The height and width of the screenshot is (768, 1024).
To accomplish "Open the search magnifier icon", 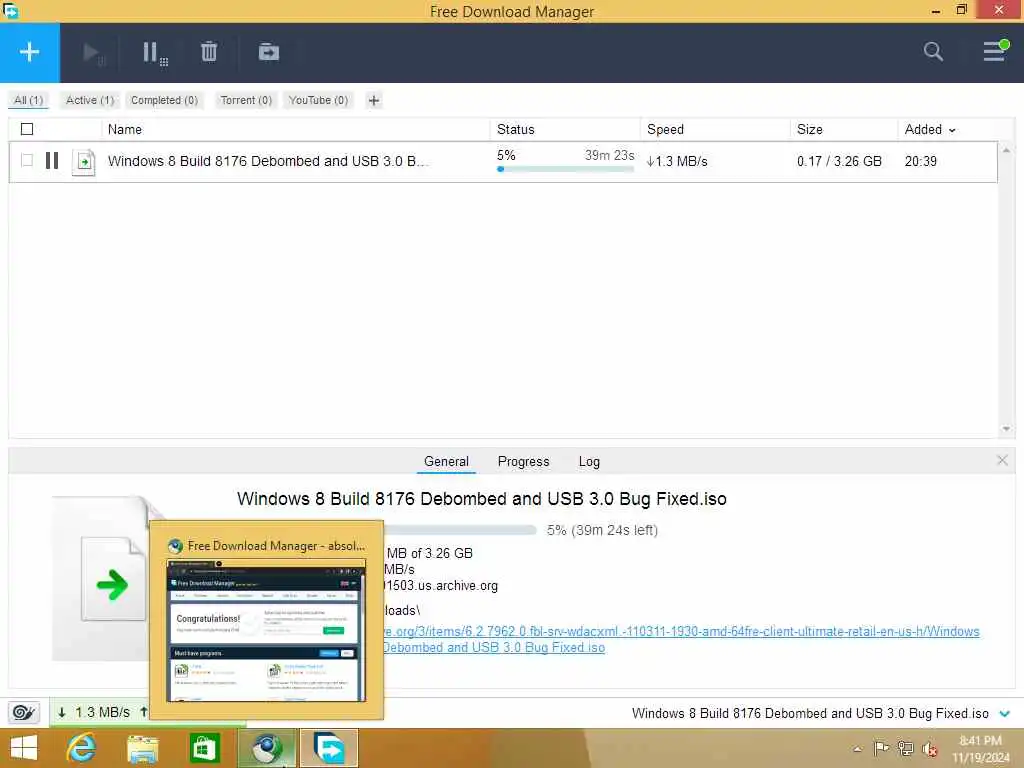I will (x=933, y=52).
